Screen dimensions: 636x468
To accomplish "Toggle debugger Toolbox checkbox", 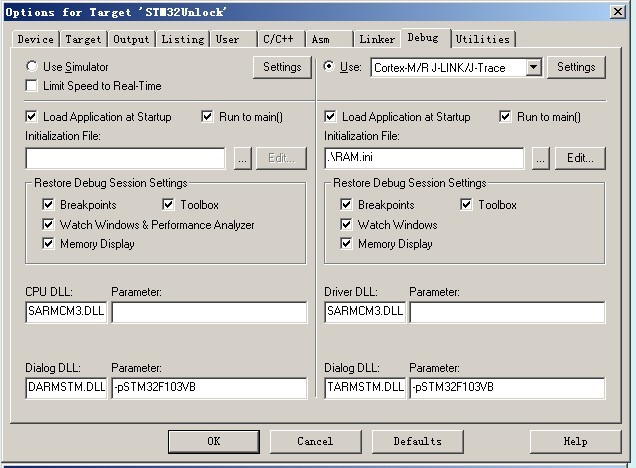I will click(x=466, y=204).
